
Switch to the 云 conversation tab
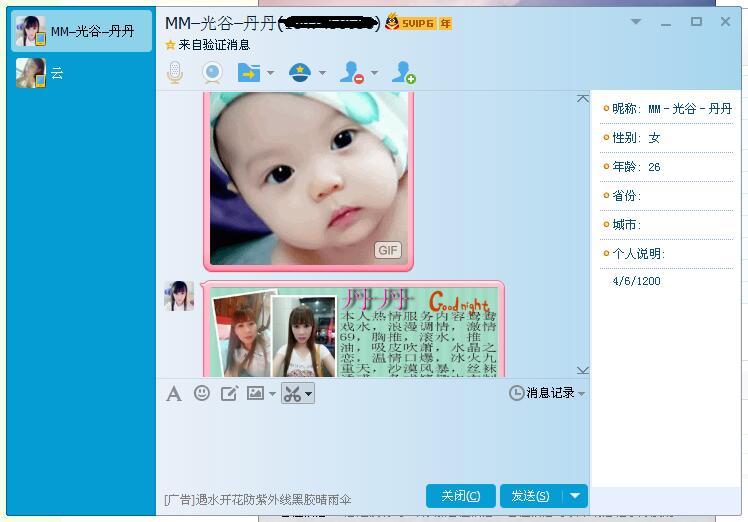click(81, 73)
